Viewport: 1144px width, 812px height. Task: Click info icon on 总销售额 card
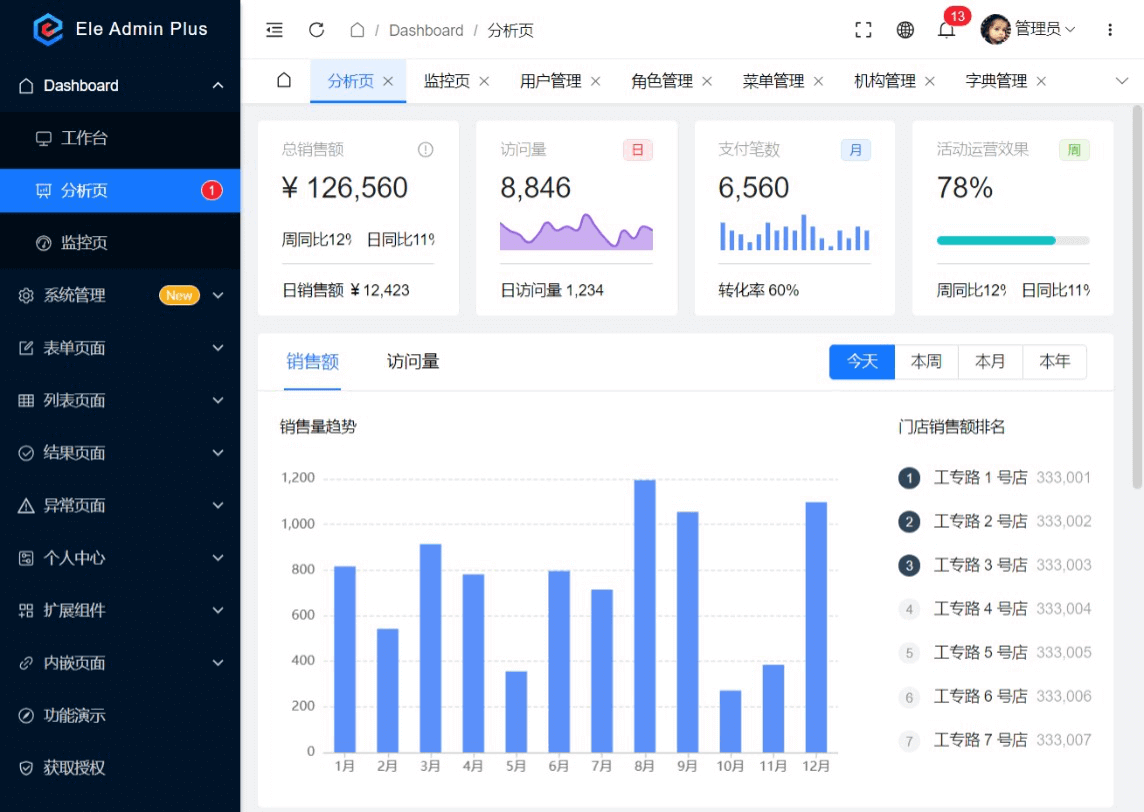tap(426, 150)
